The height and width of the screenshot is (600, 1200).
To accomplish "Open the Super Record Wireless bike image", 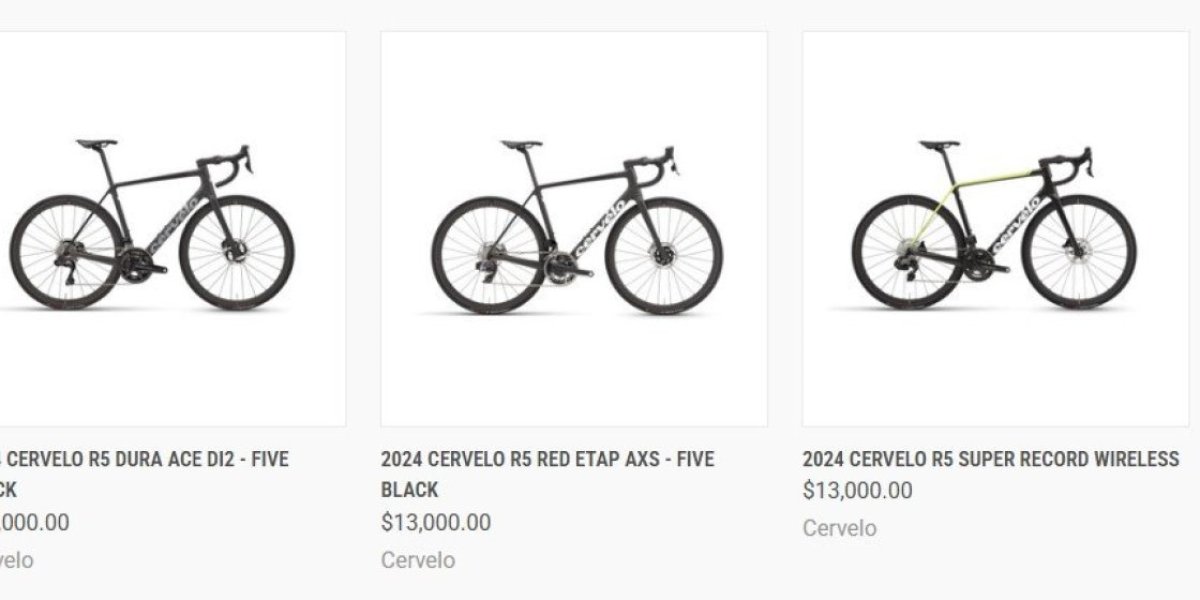I will point(994,228).
